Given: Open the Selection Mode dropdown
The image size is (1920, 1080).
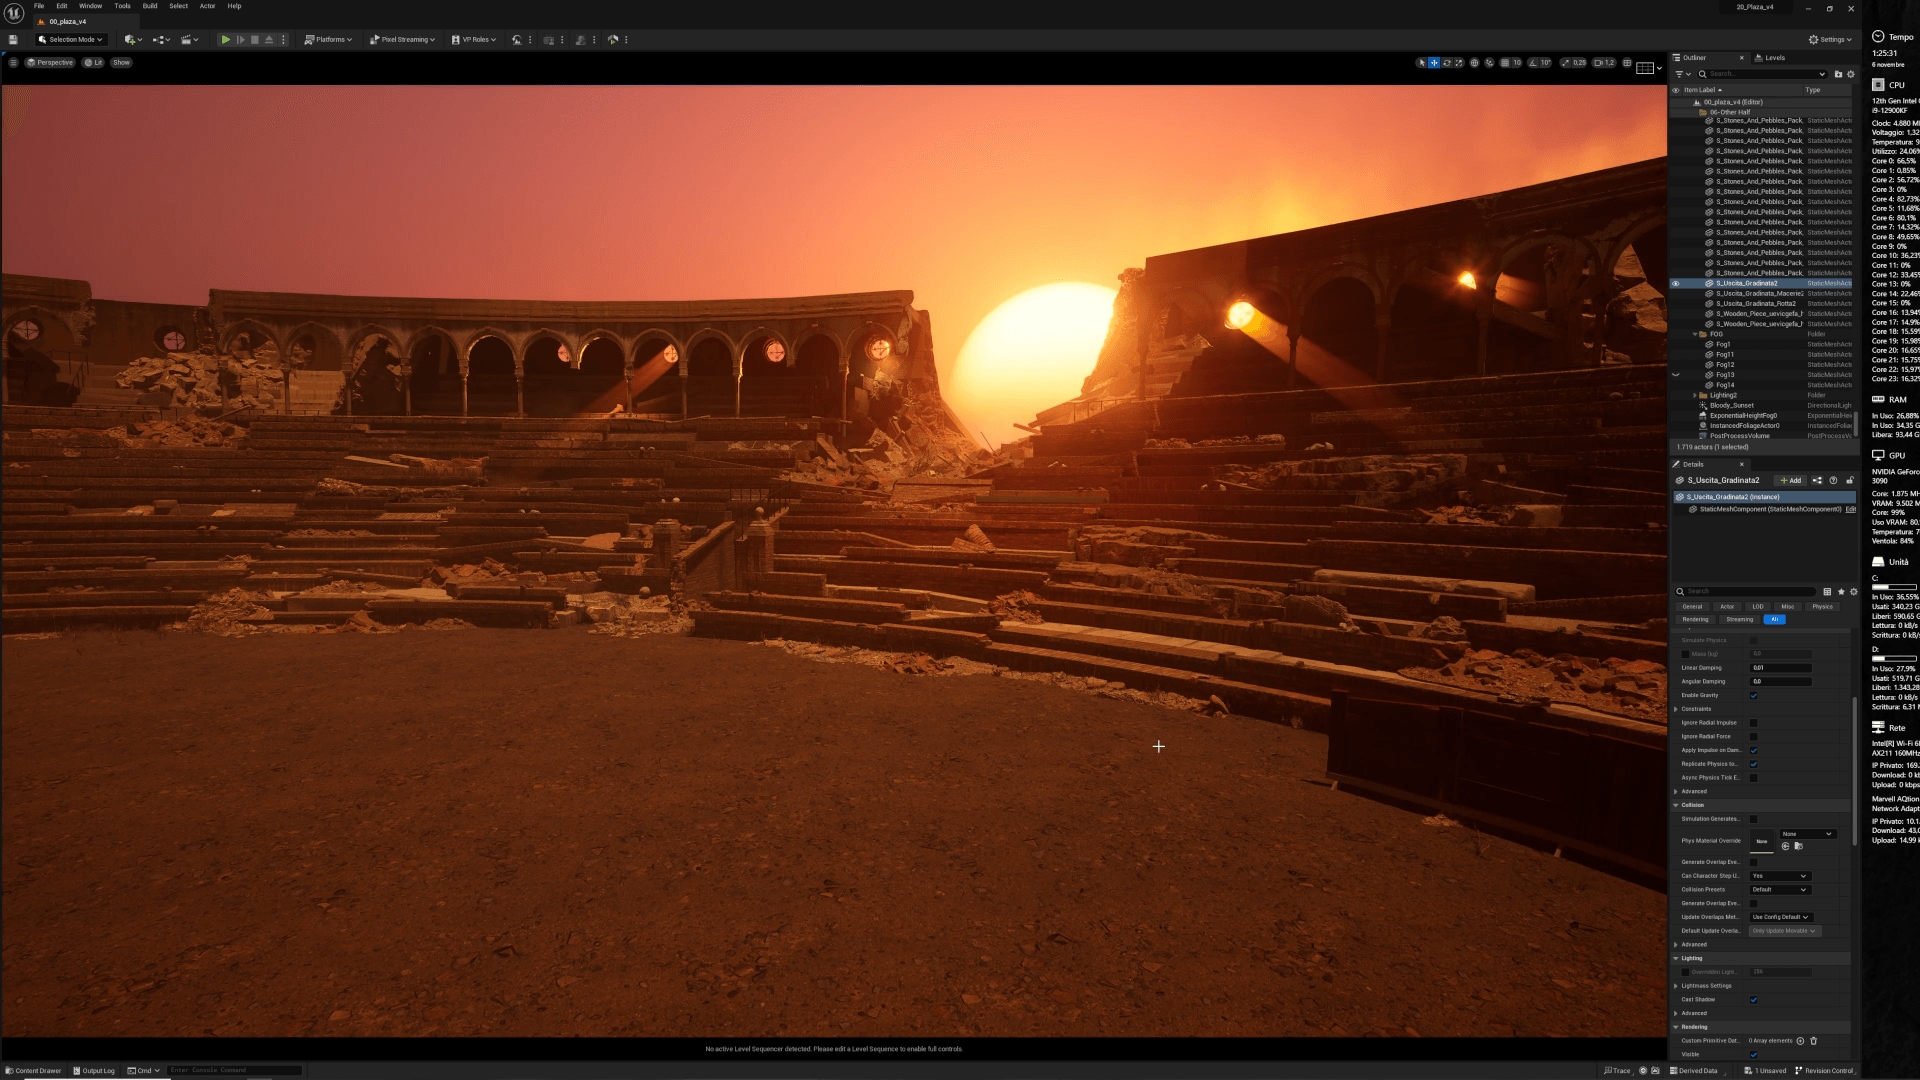Looking at the screenshot, I should tap(70, 40).
